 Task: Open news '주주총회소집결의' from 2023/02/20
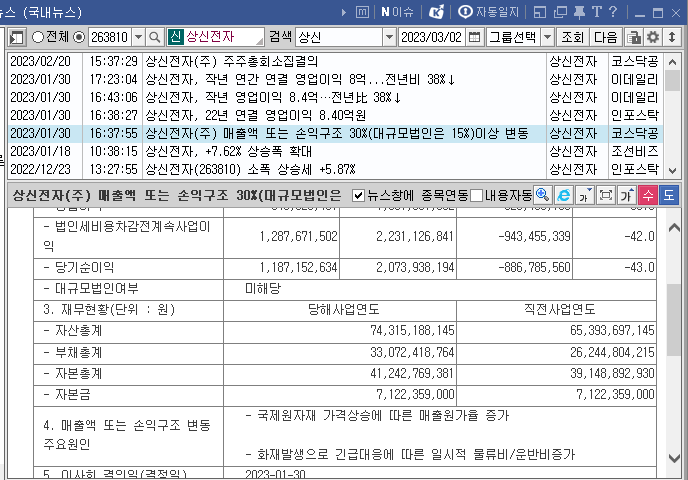tap(335, 61)
